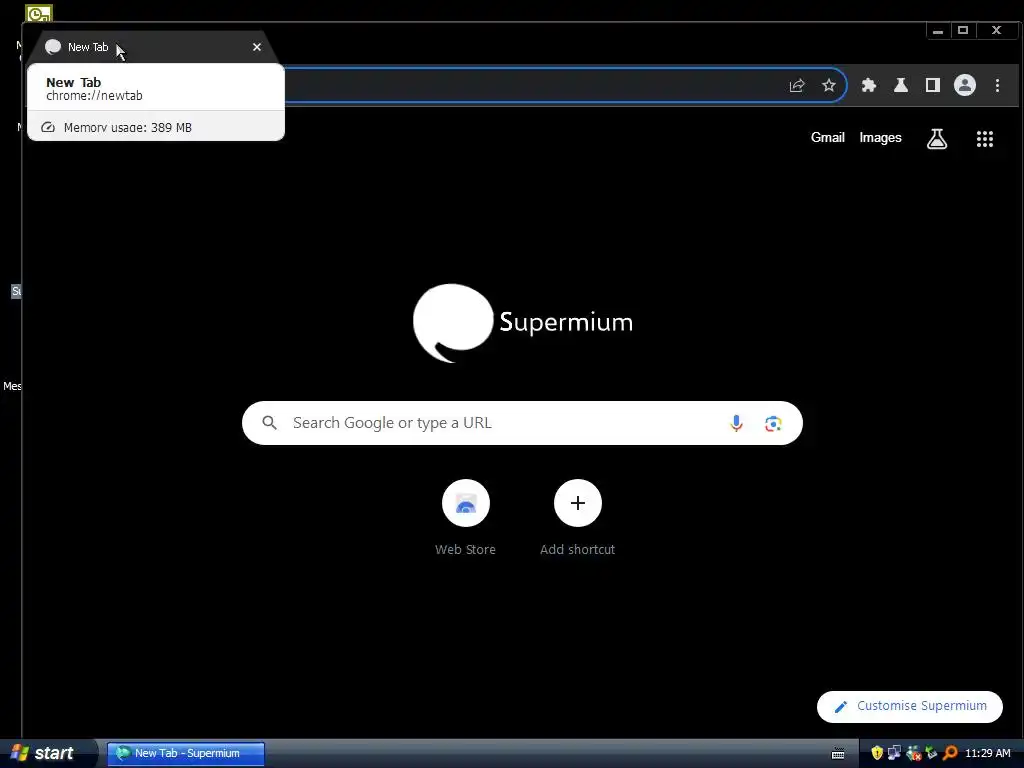Click the magnifier icon in the search box

pos(269,423)
